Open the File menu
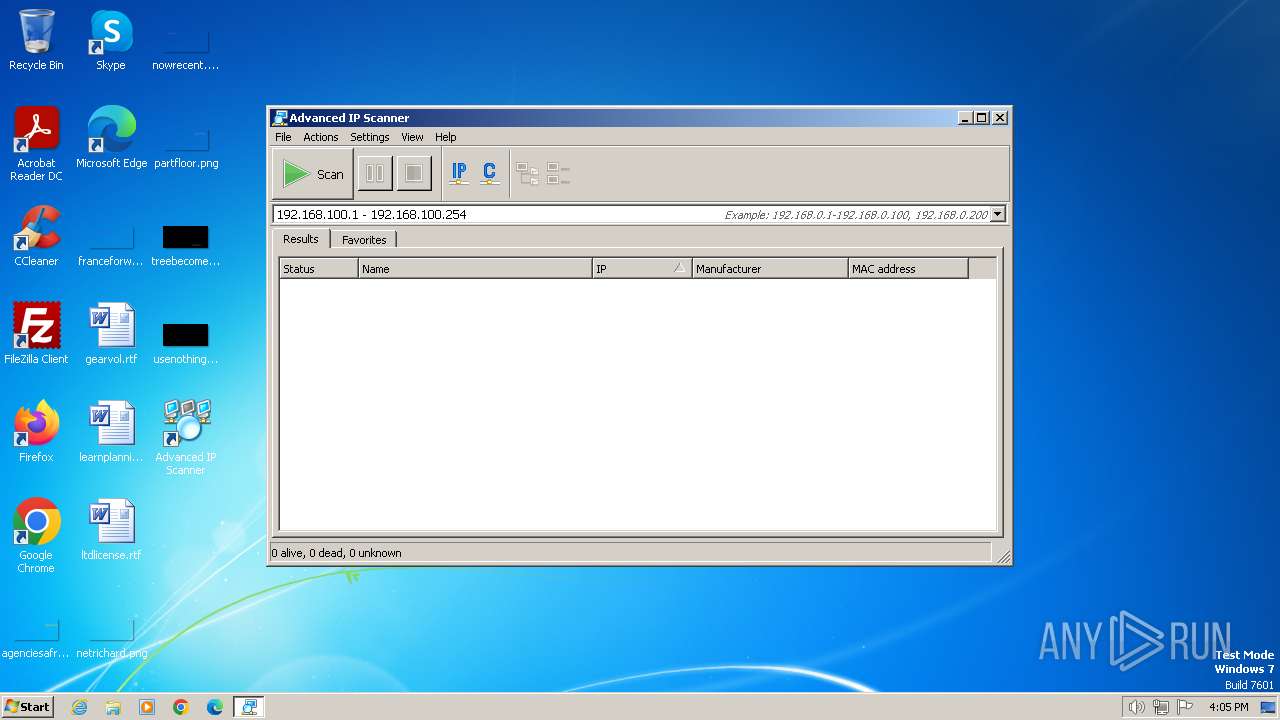The image size is (1280, 720). [283, 137]
